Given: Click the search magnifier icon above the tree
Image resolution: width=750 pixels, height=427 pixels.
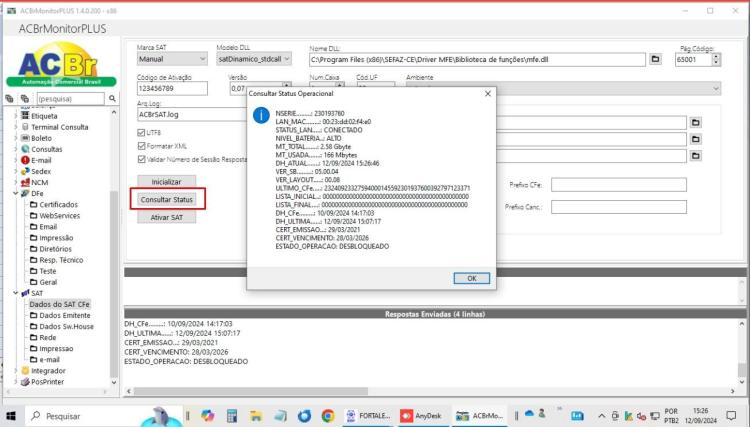Looking at the screenshot, I should 112,99.
